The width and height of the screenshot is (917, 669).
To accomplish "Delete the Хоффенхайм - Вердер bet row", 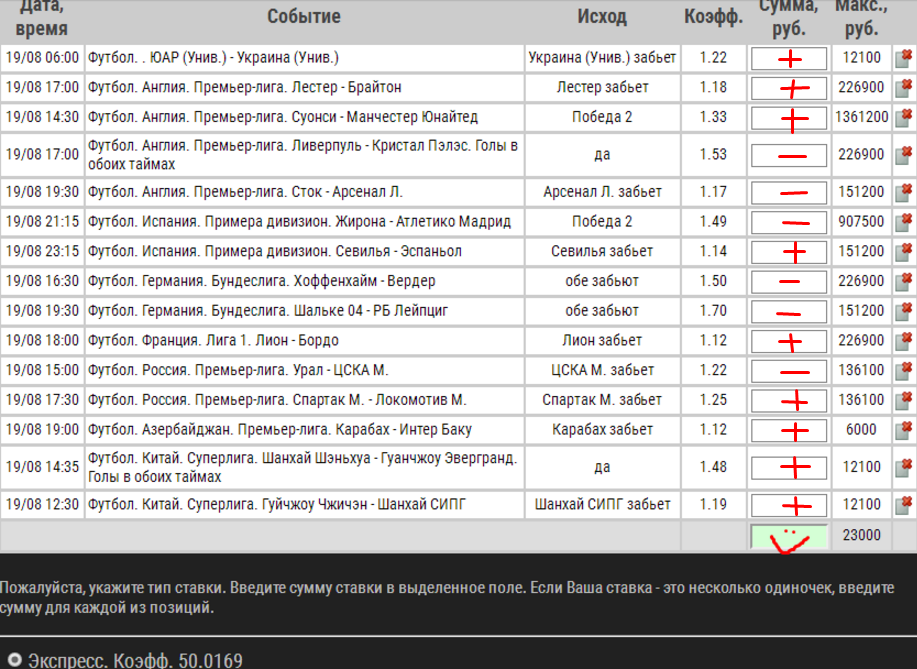I will click(904, 281).
